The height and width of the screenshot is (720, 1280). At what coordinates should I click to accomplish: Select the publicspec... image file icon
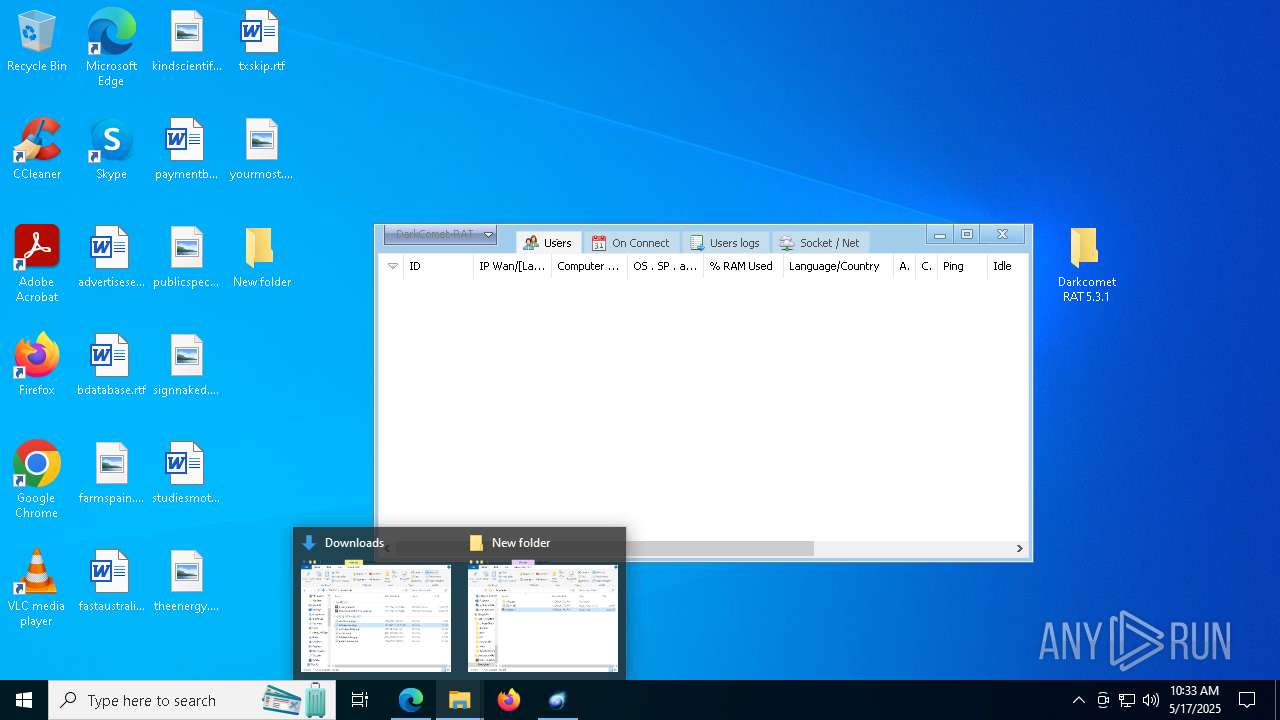(x=186, y=258)
